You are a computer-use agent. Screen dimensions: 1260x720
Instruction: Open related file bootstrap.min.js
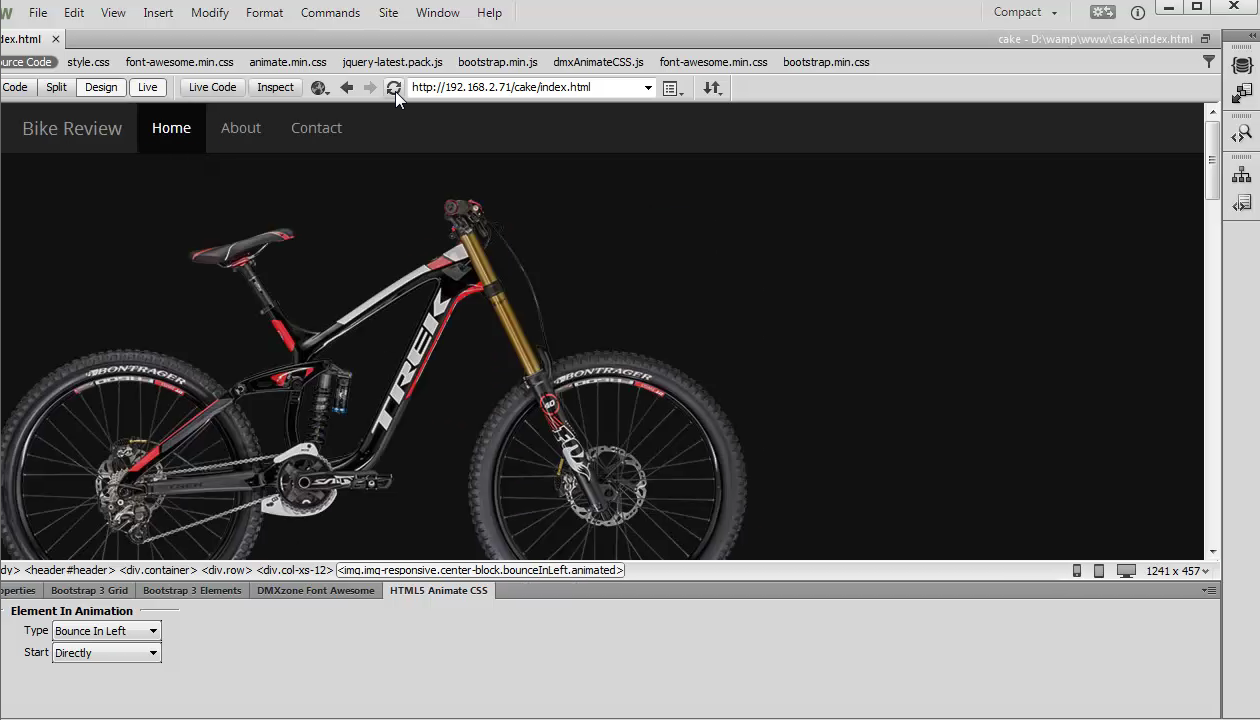tap(498, 62)
